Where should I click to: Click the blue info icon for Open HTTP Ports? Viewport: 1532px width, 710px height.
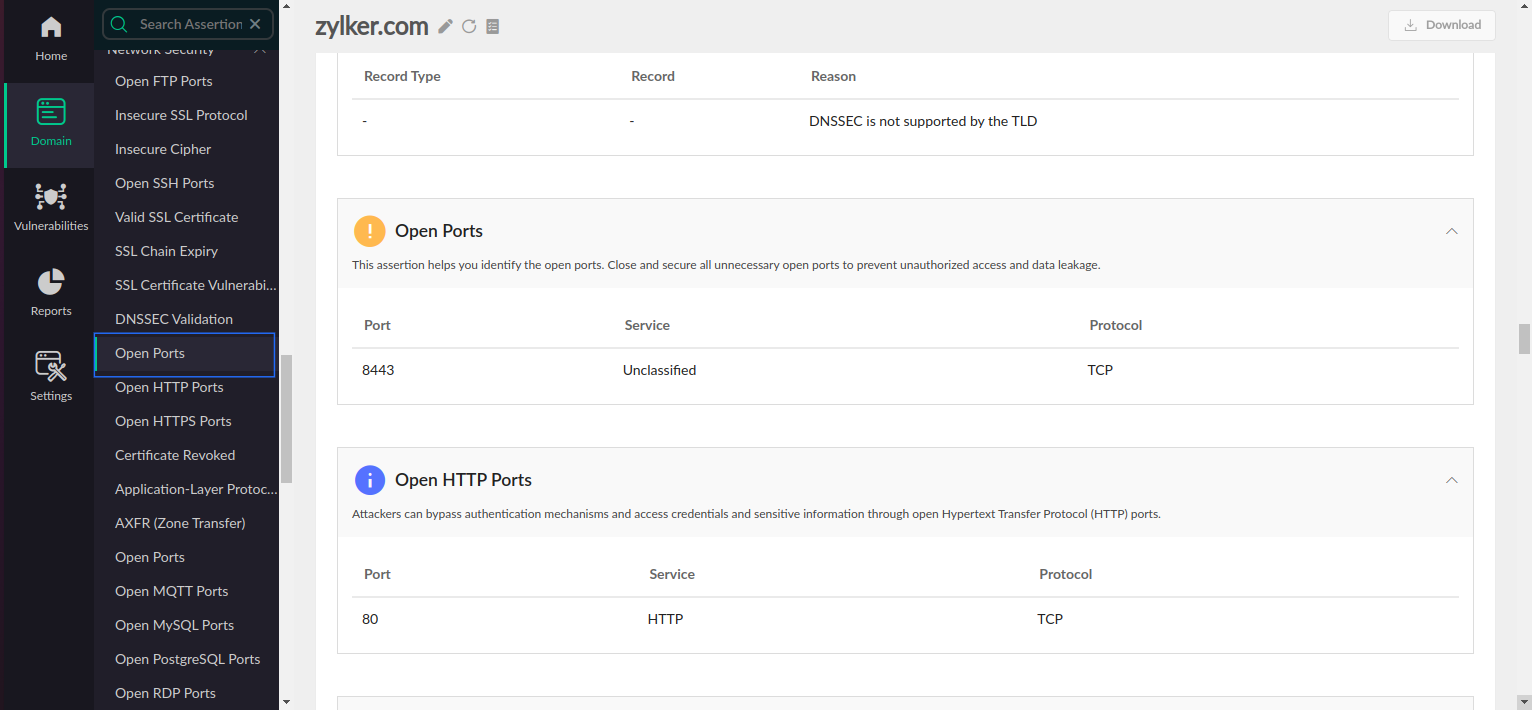point(370,480)
